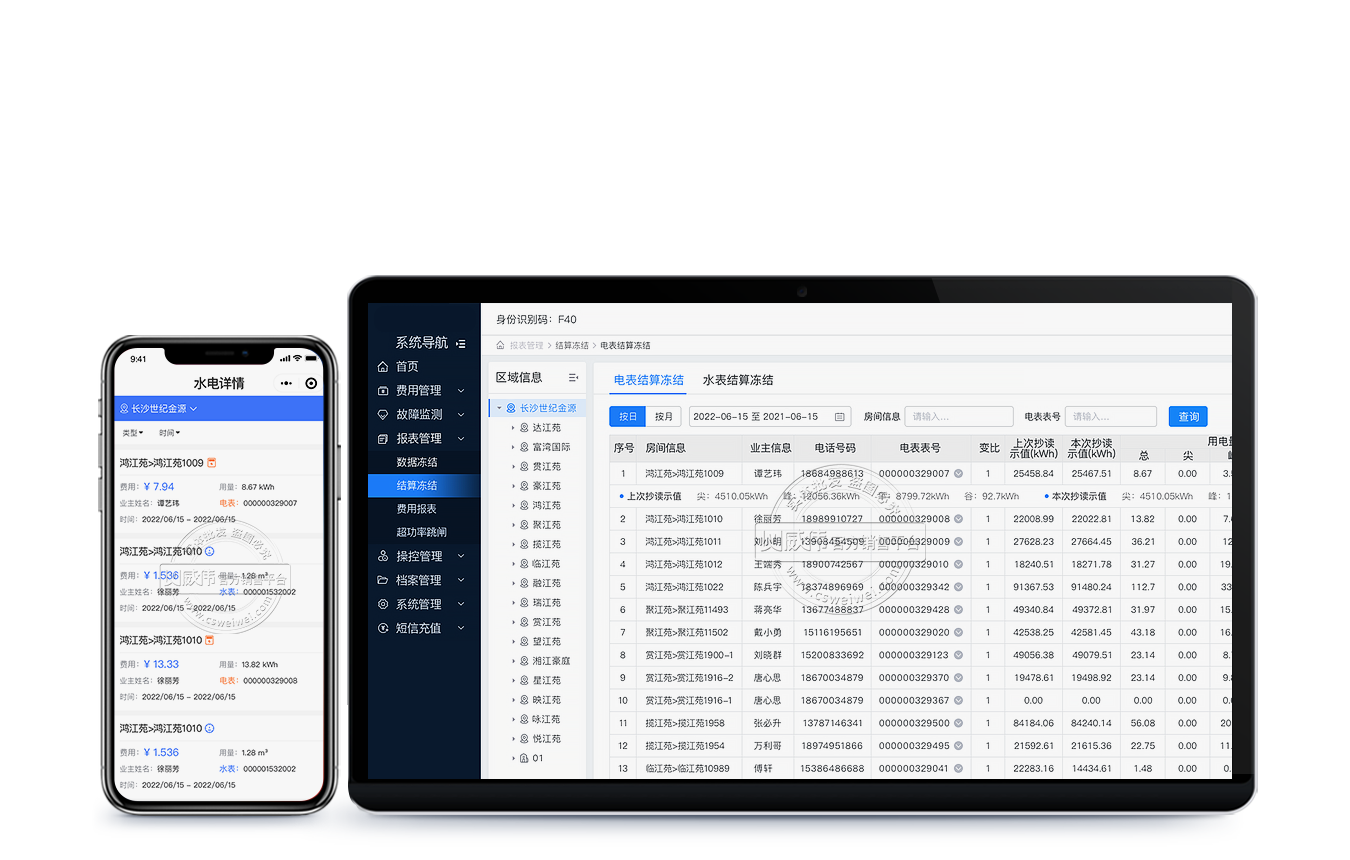Select the 按月 toggle button
This screenshot has width=1350, height=860.
click(663, 417)
